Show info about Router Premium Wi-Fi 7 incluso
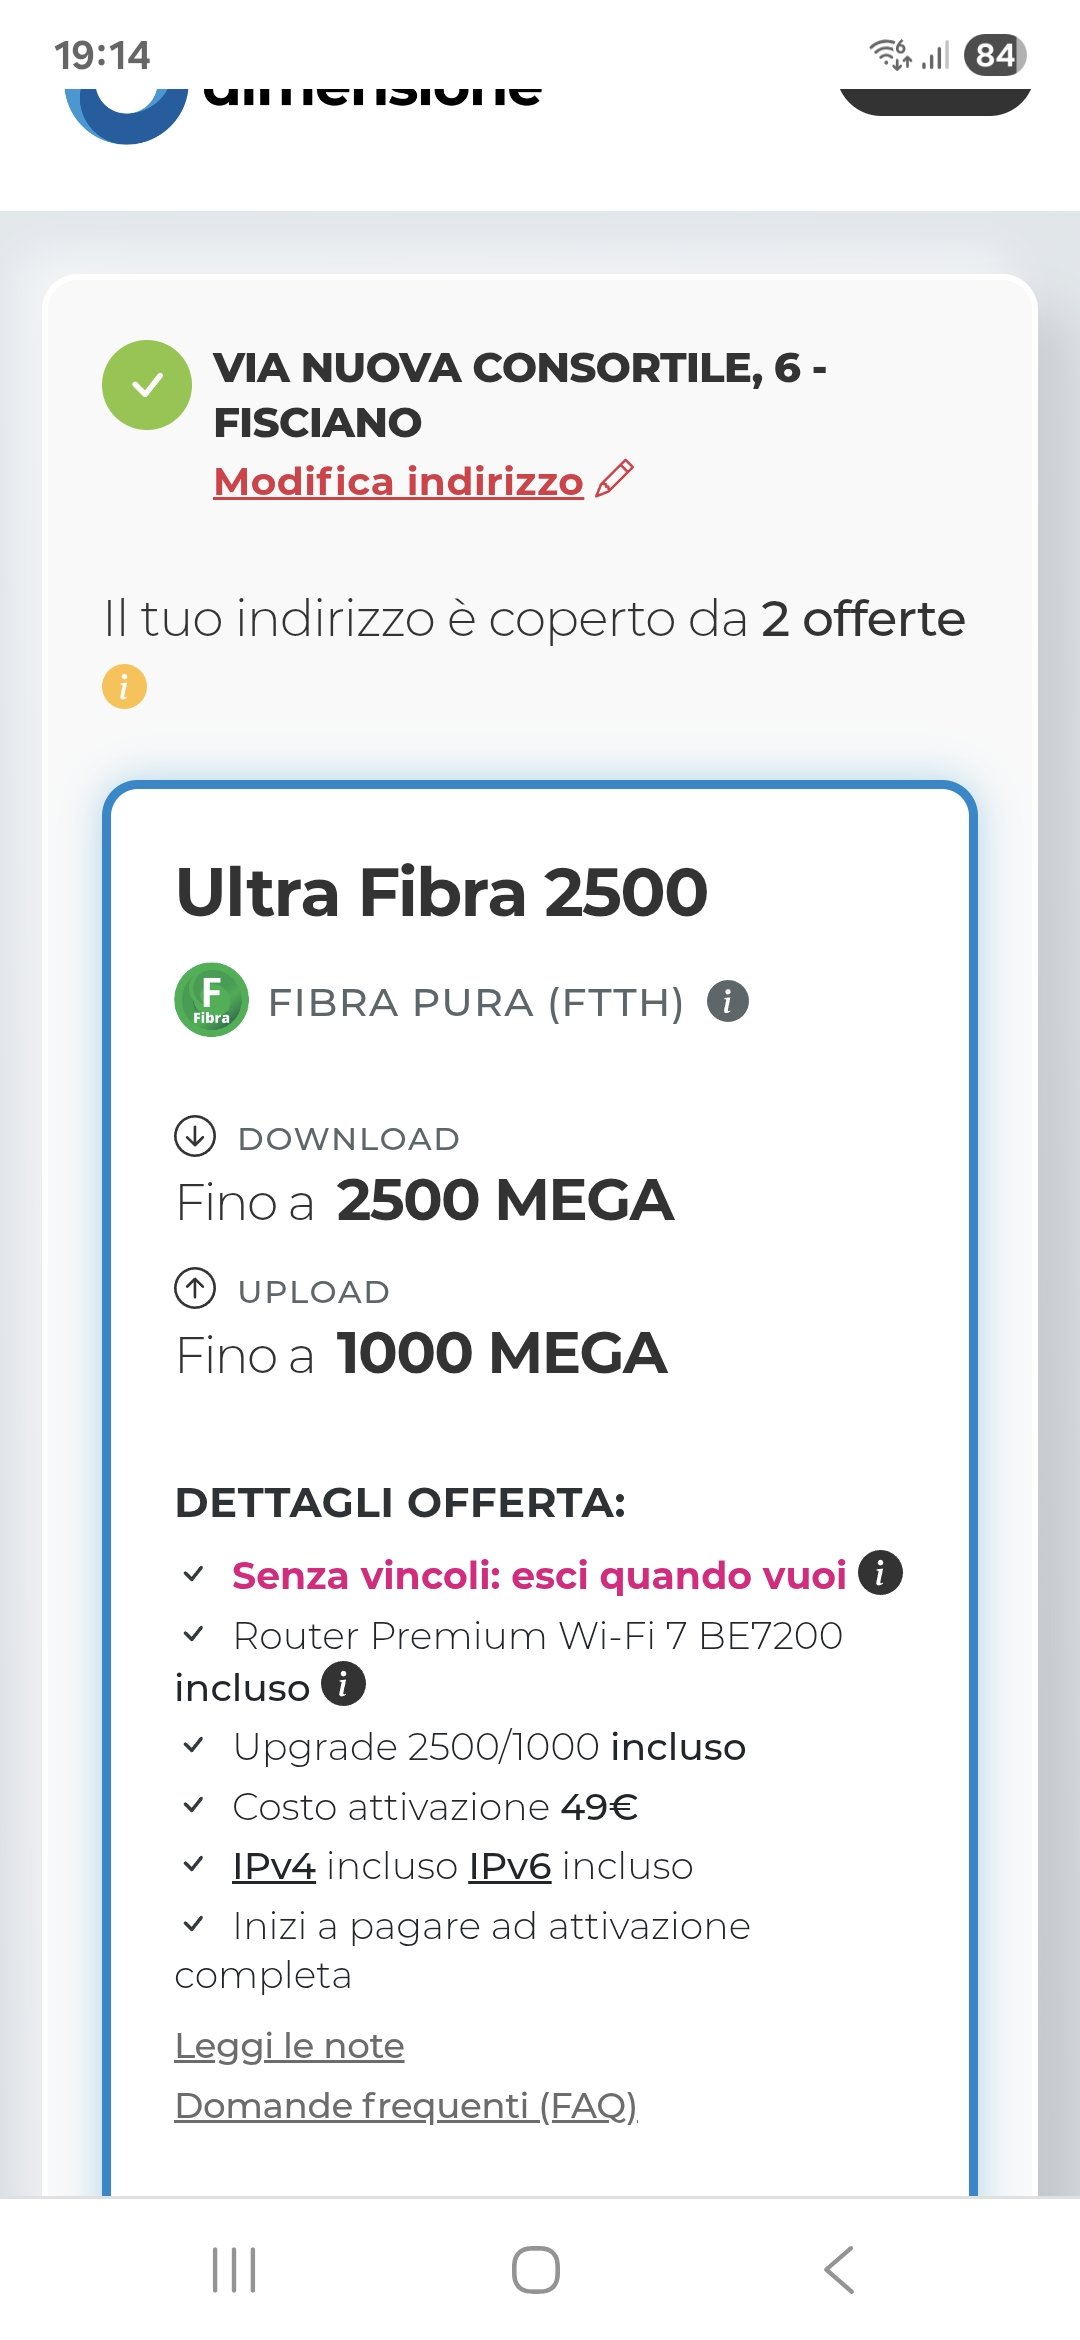Viewport: 1080px width, 2340px height. point(343,1684)
